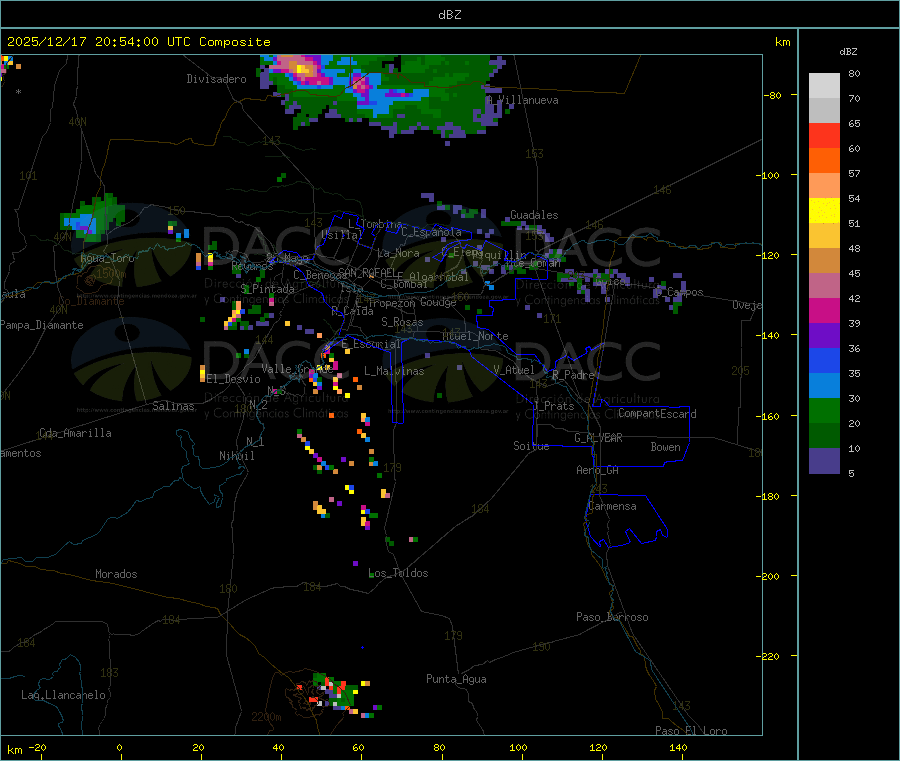Image resolution: width=900 pixels, height=761 pixels.
Task: Click the La_Nora place label
Action: tap(398, 253)
